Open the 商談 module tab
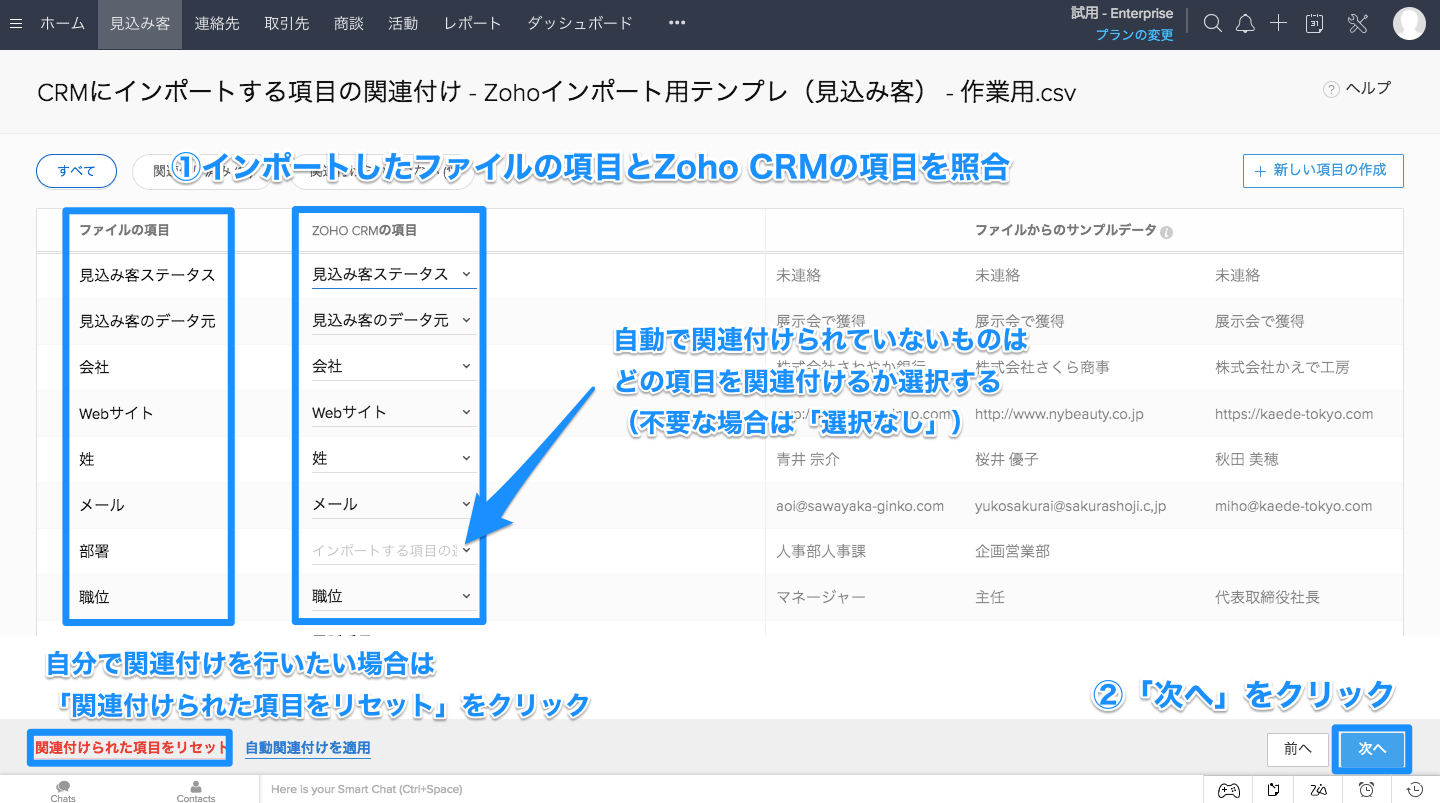Viewport: 1440px width, 803px height. click(349, 23)
